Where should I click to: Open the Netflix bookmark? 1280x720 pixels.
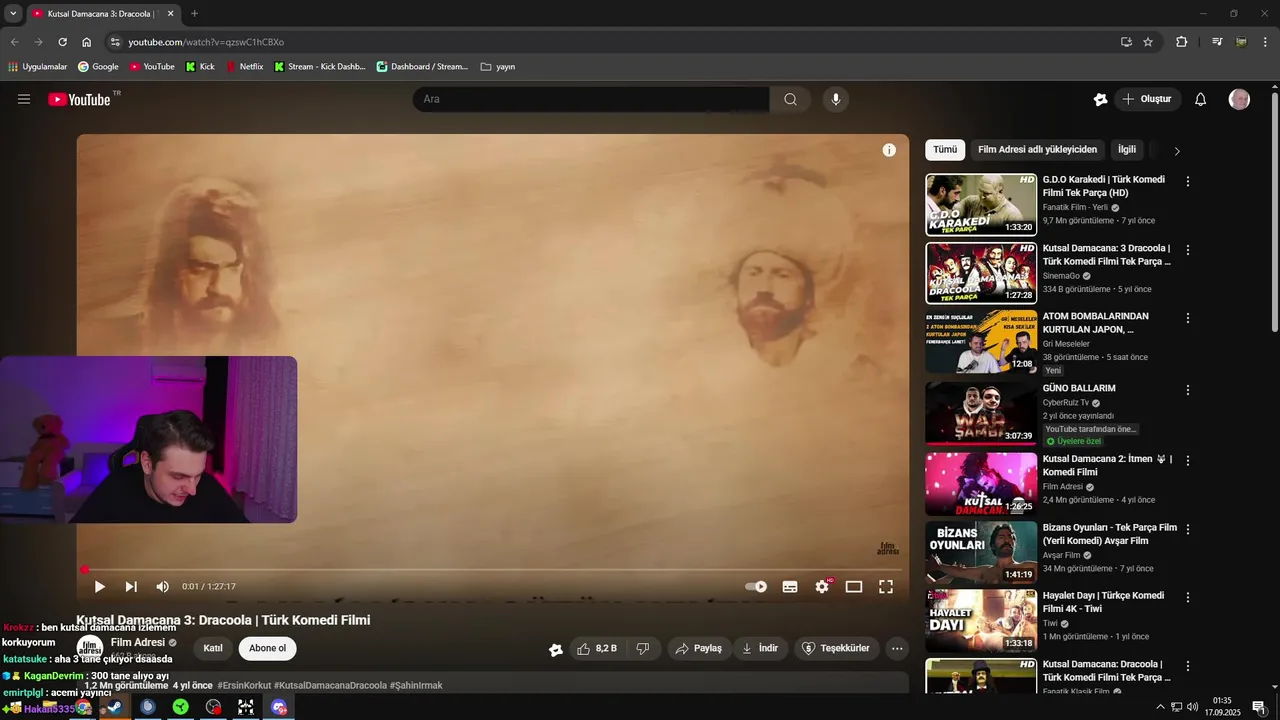click(244, 67)
